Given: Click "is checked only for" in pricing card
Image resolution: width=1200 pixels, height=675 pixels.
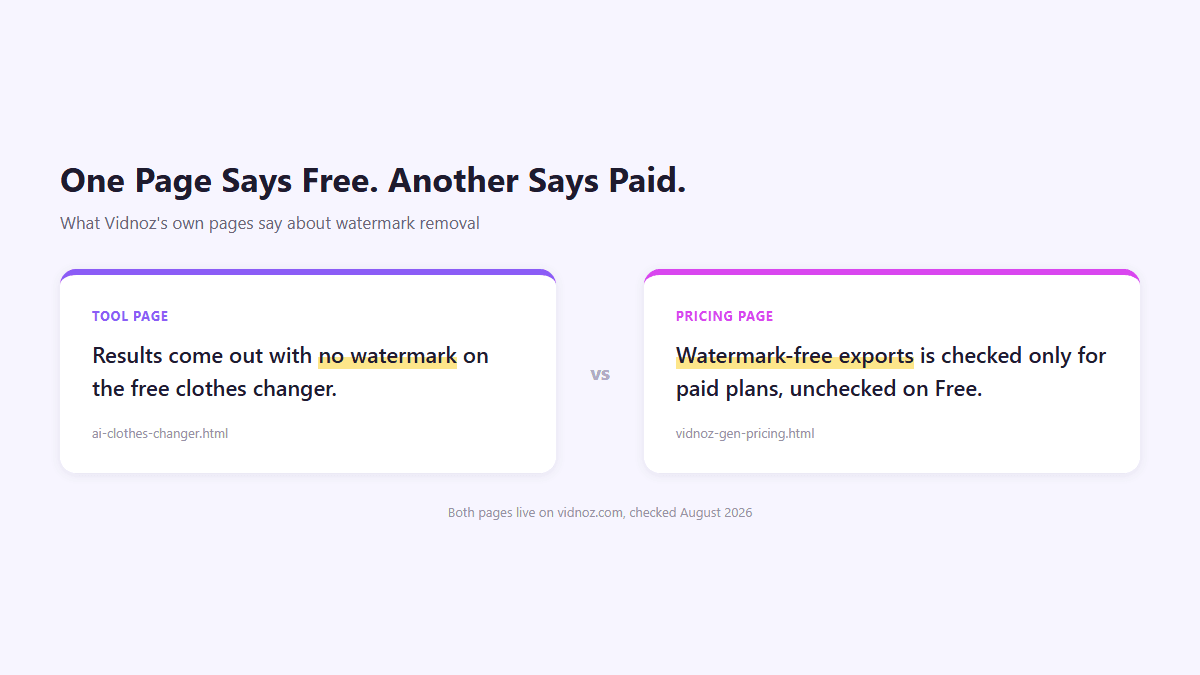Looking at the screenshot, I should [x=1013, y=356].
